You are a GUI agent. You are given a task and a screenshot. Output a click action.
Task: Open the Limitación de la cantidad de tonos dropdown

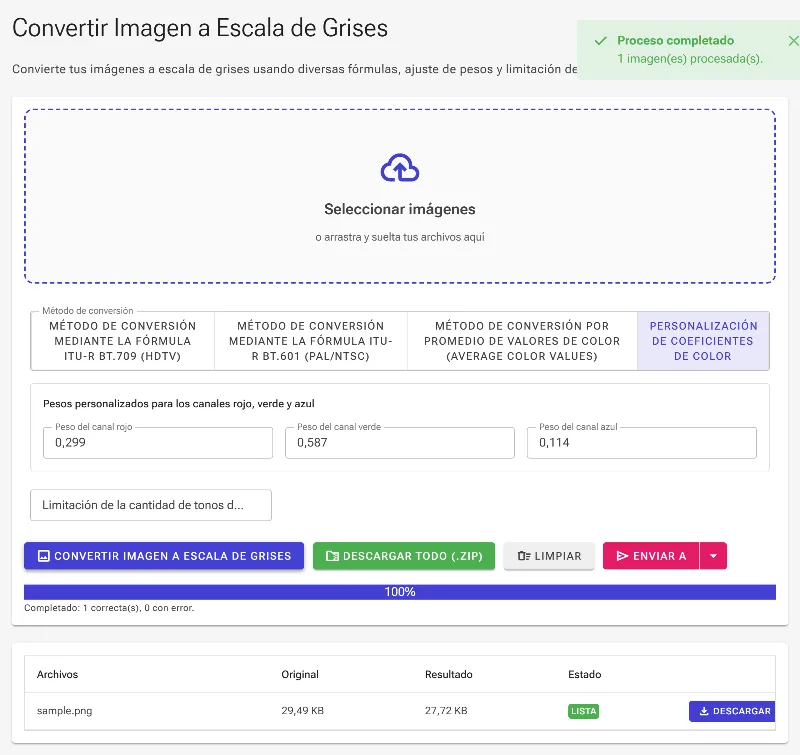151,505
